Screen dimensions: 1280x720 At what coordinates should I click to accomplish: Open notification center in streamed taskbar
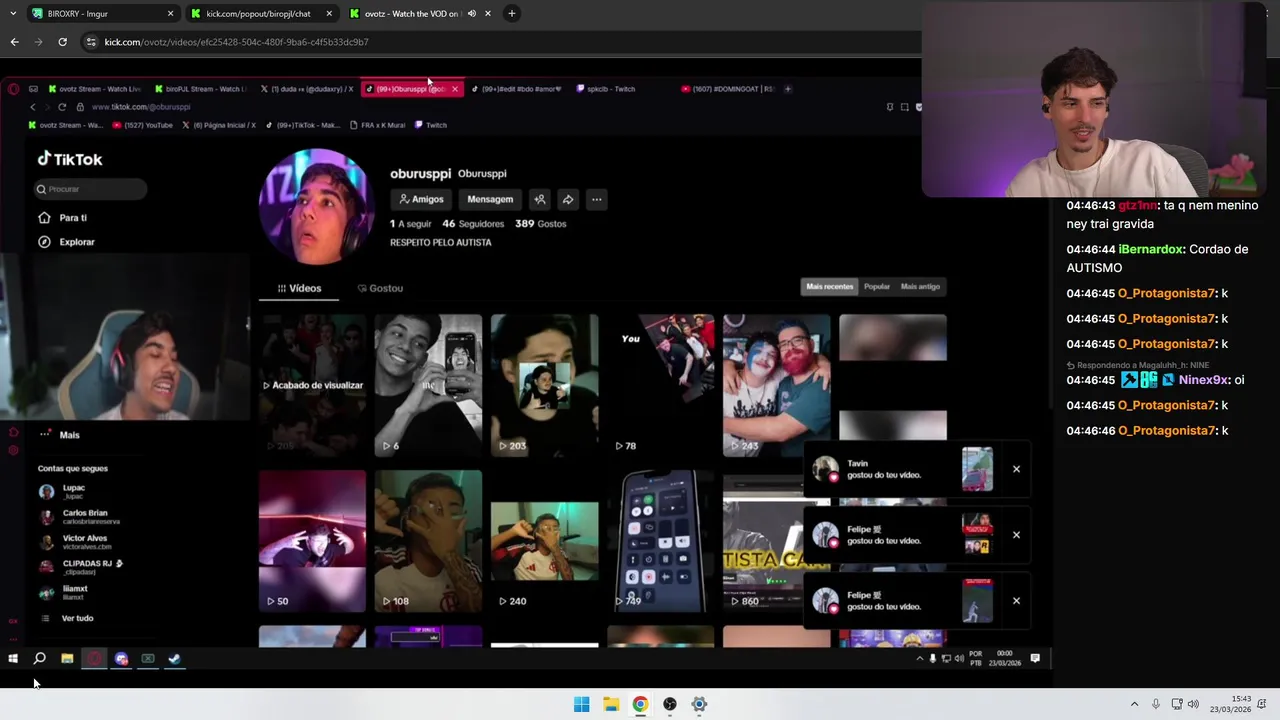pyautogui.click(x=1035, y=658)
